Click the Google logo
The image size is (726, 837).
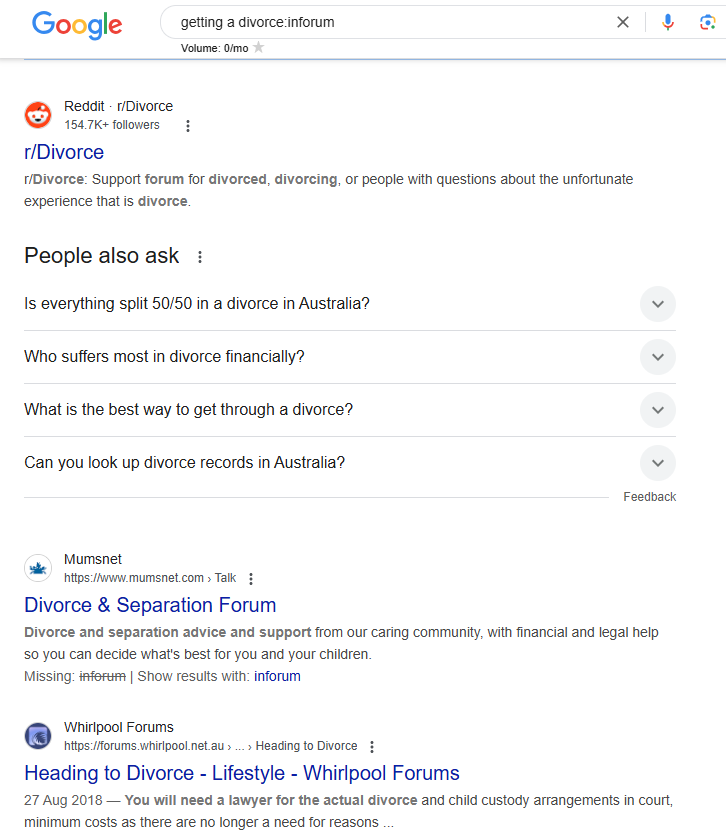pyautogui.click(x=77, y=24)
